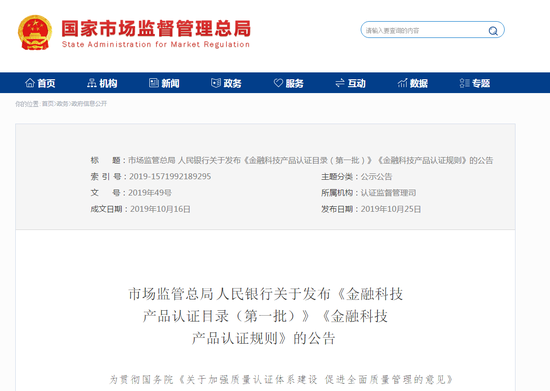Click the chart icon beside 数据
Image resolution: width=550 pixels, height=391 pixels.
click(x=402, y=83)
